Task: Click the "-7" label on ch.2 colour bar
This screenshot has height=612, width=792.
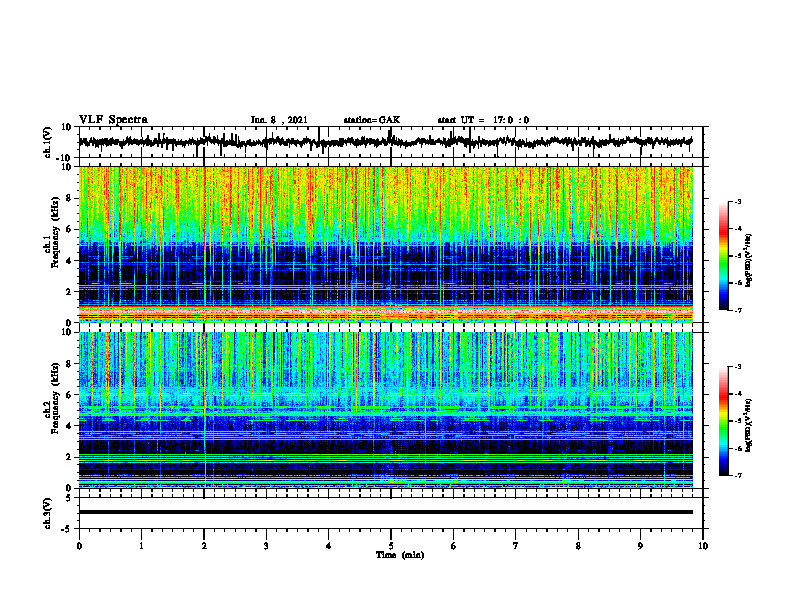Action: pyautogui.click(x=738, y=475)
